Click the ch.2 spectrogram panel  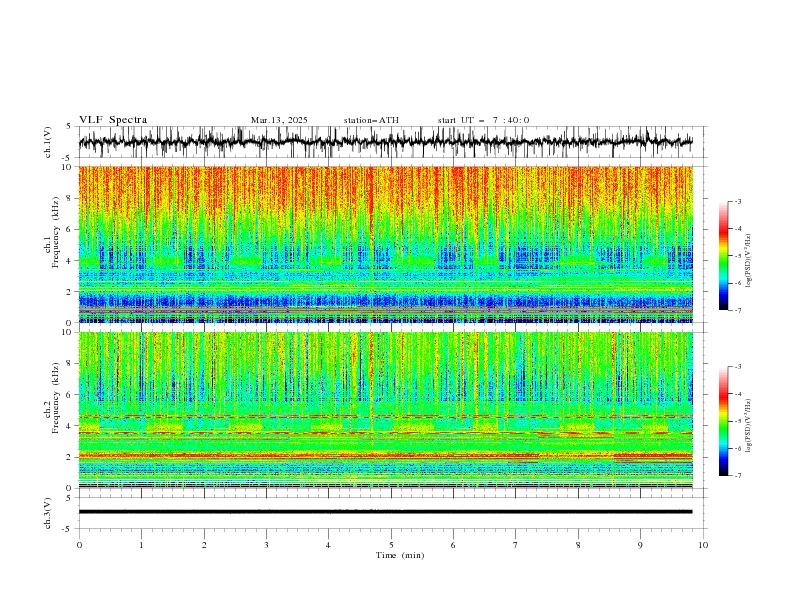(386, 410)
